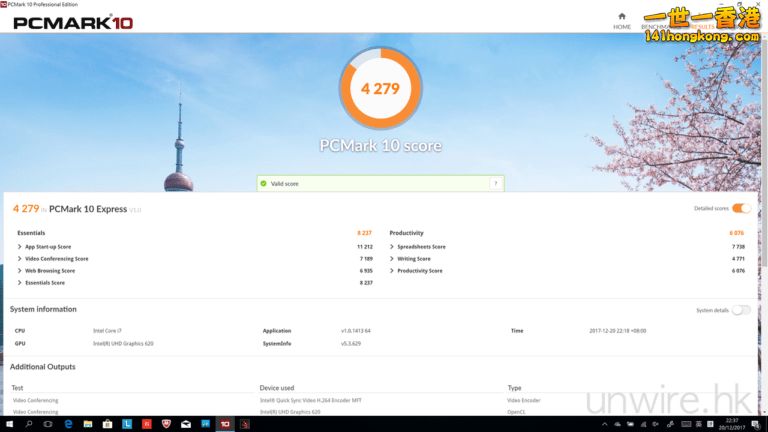Click the System information heading
The height and width of the screenshot is (432, 768).
(43, 309)
